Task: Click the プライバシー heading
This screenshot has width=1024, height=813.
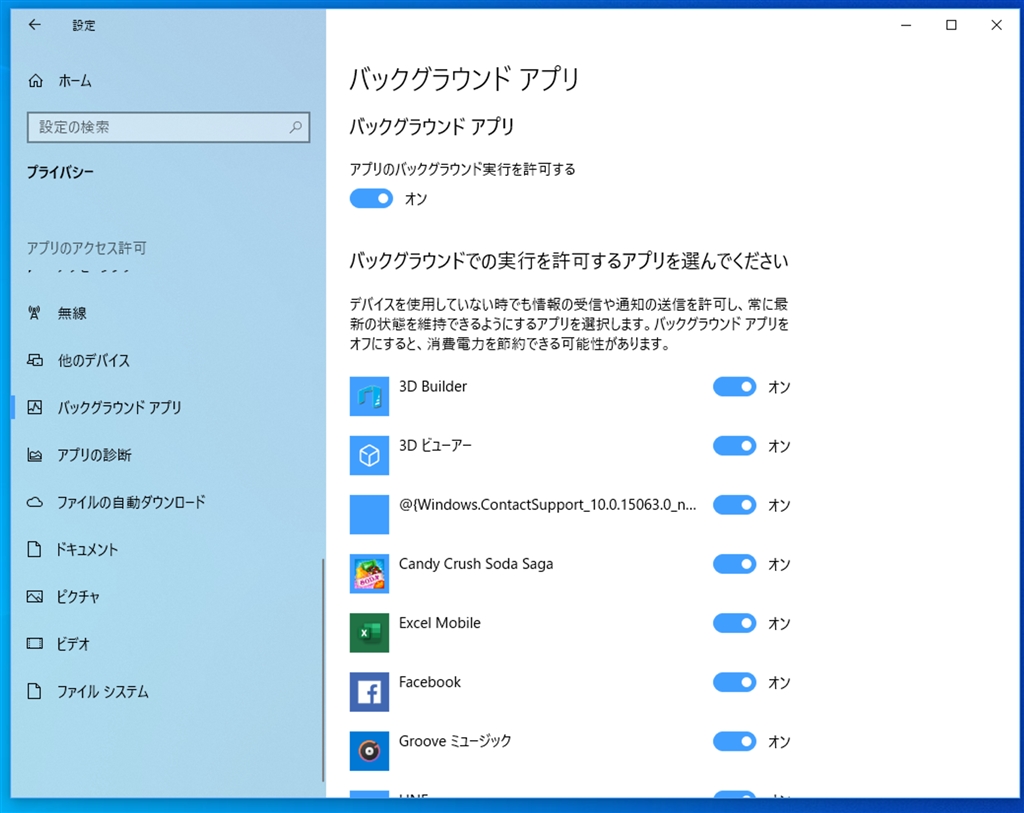Action: pyautogui.click(x=60, y=172)
